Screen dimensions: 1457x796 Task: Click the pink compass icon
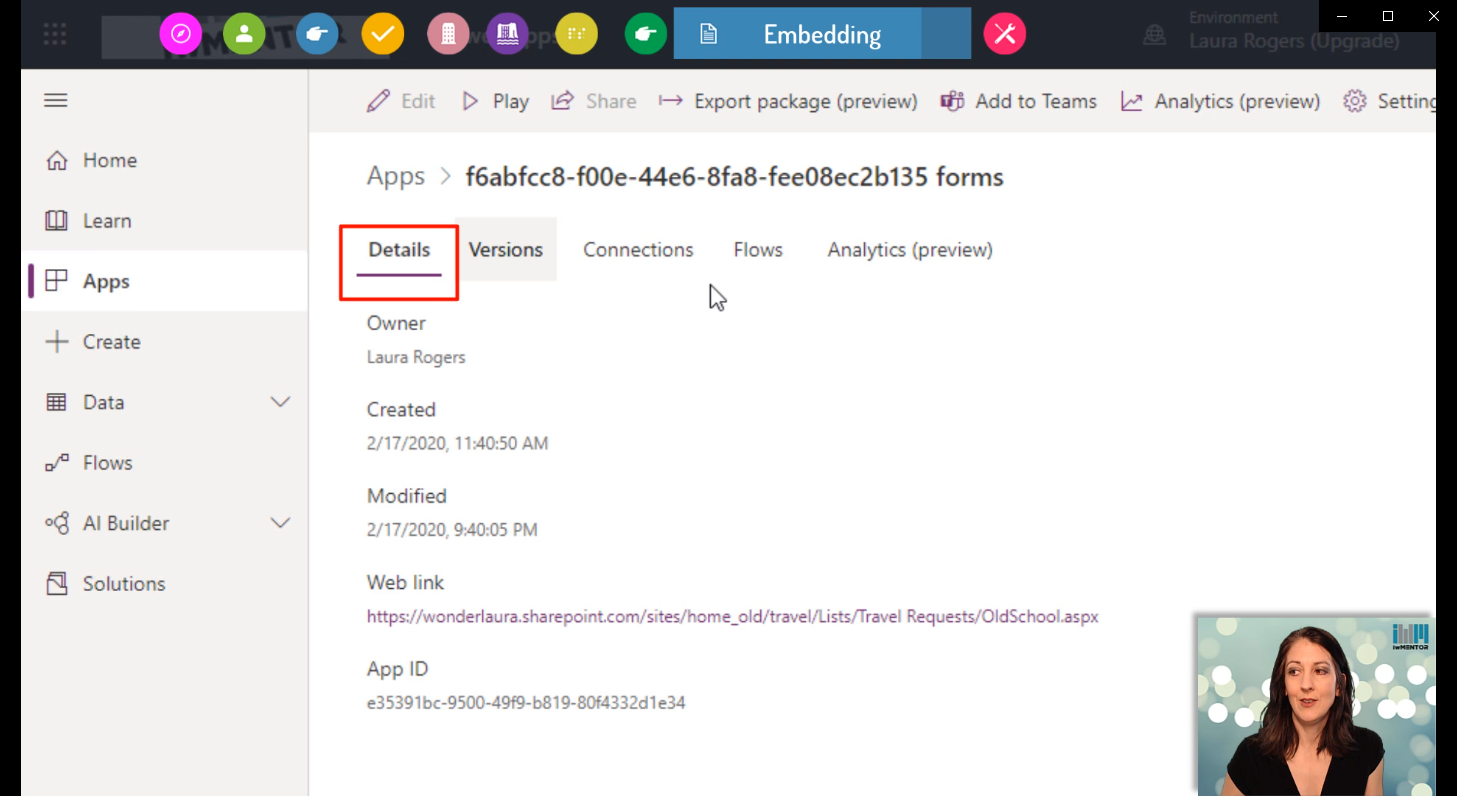click(x=181, y=35)
